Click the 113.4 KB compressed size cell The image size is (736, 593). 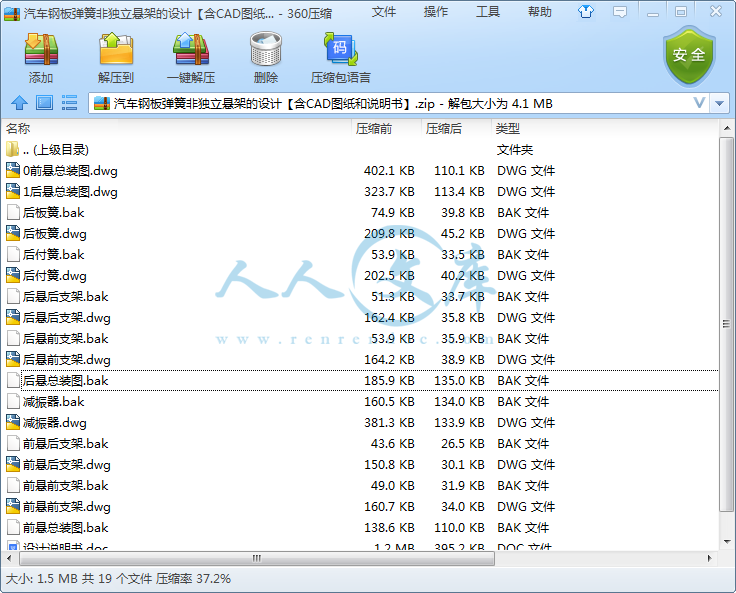coord(459,192)
